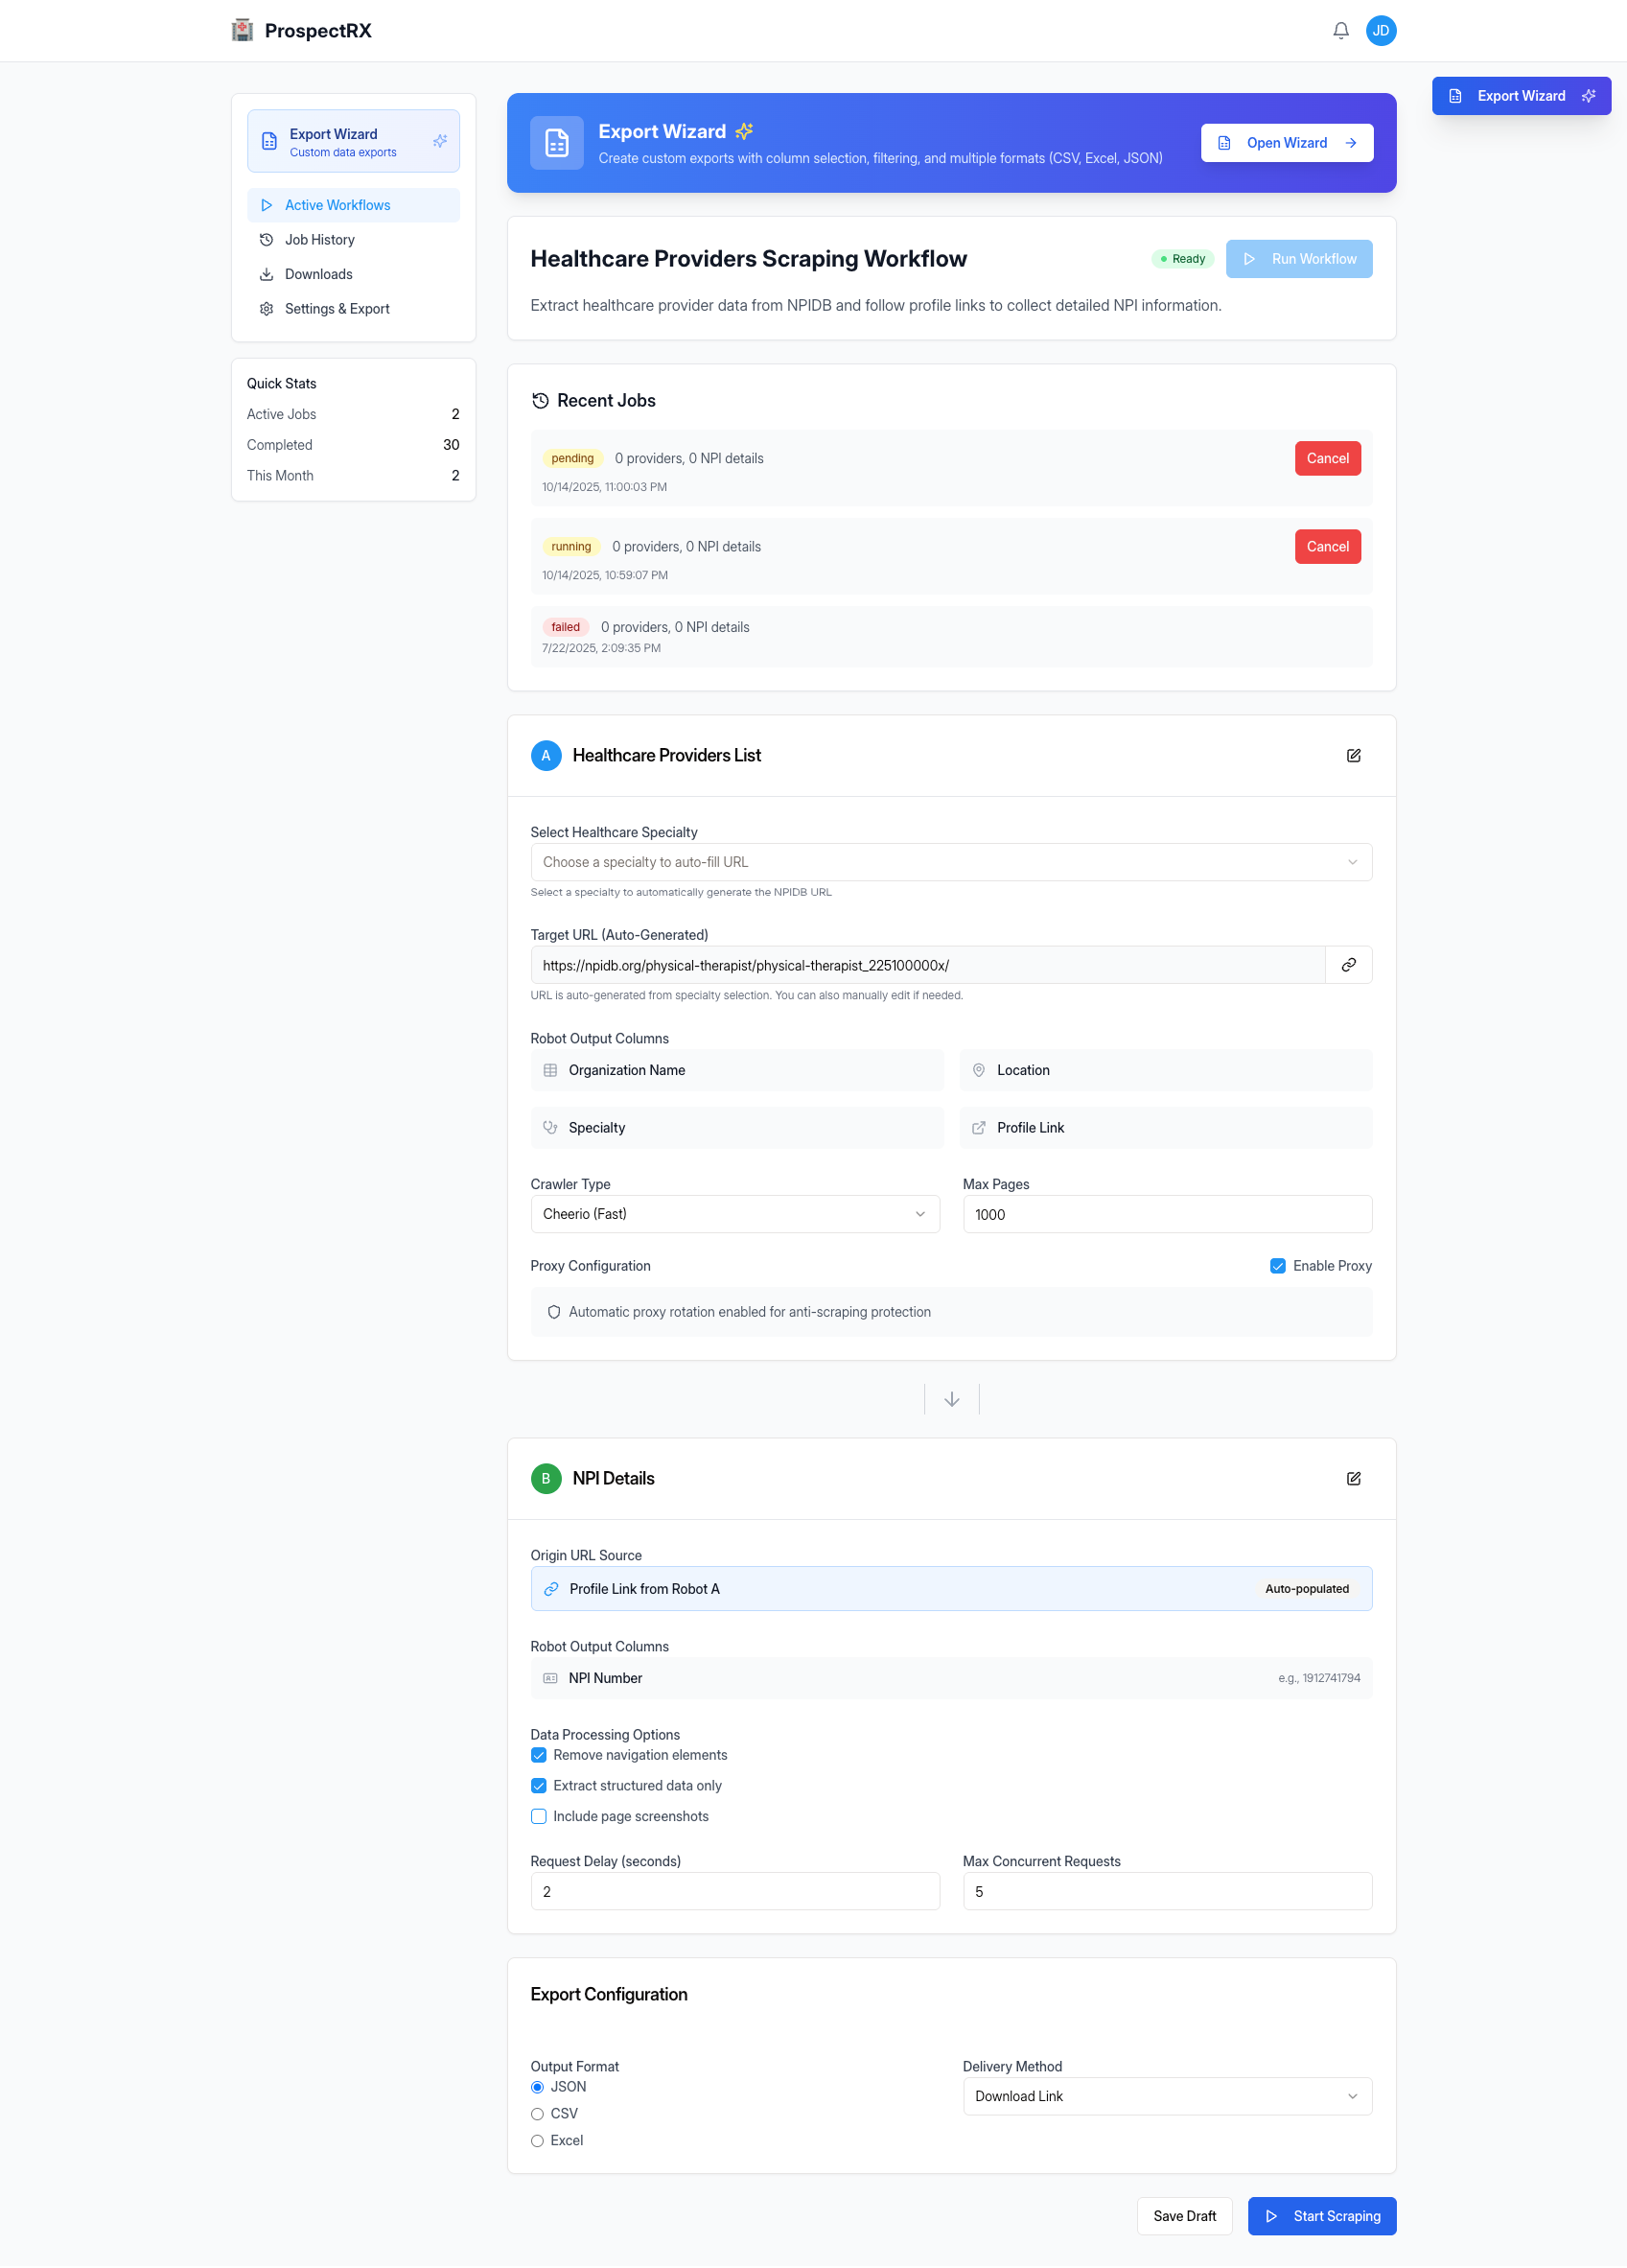Image resolution: width=1627 pixels, height=2268 pixels.
Task: Enable Include page screenshots
Action: coord(539,1816)
